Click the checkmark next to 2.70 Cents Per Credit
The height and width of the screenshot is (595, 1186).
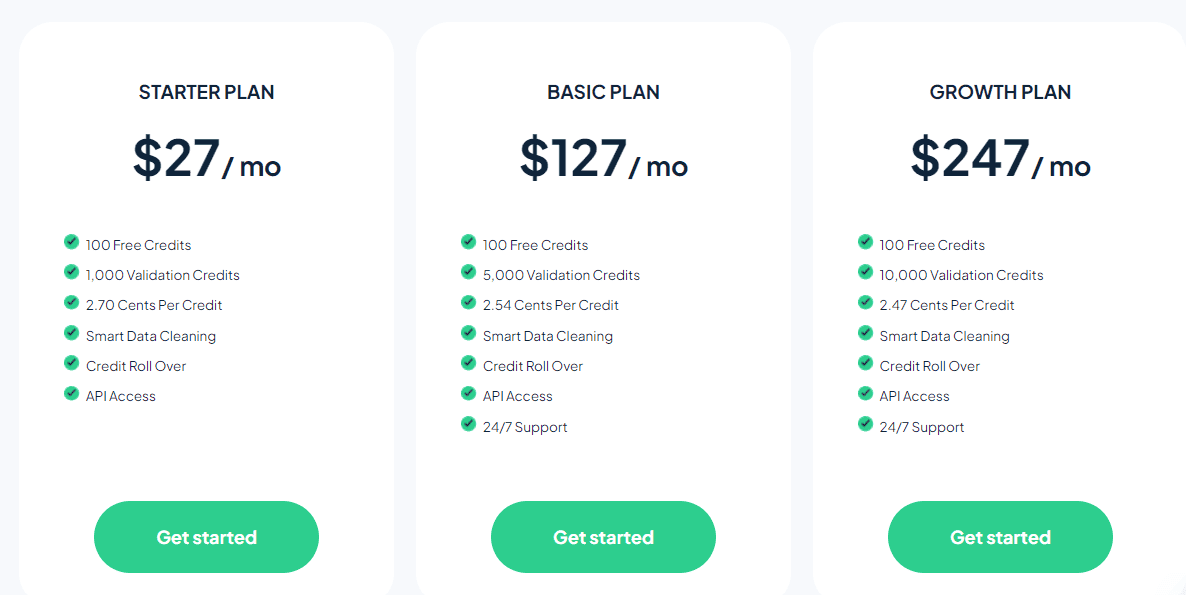pos(71,302)
